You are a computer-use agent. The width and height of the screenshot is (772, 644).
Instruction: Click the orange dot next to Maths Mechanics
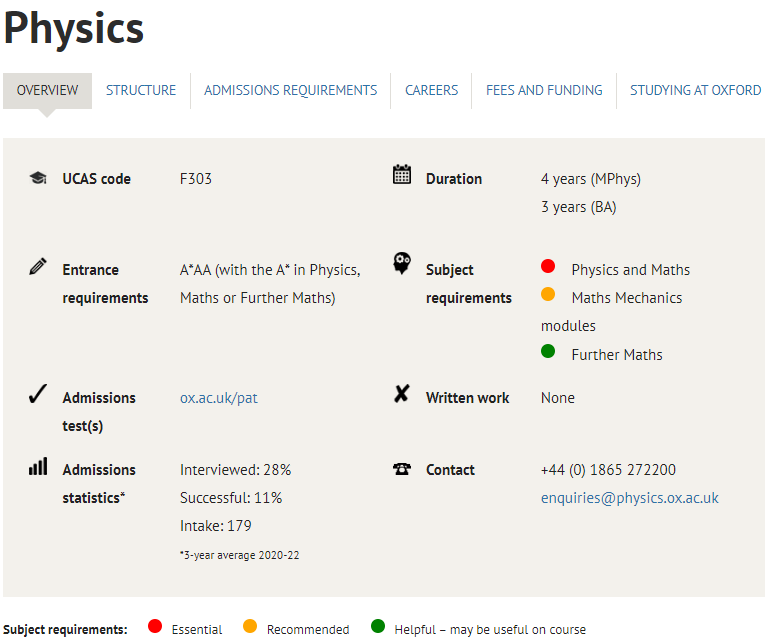548,294
